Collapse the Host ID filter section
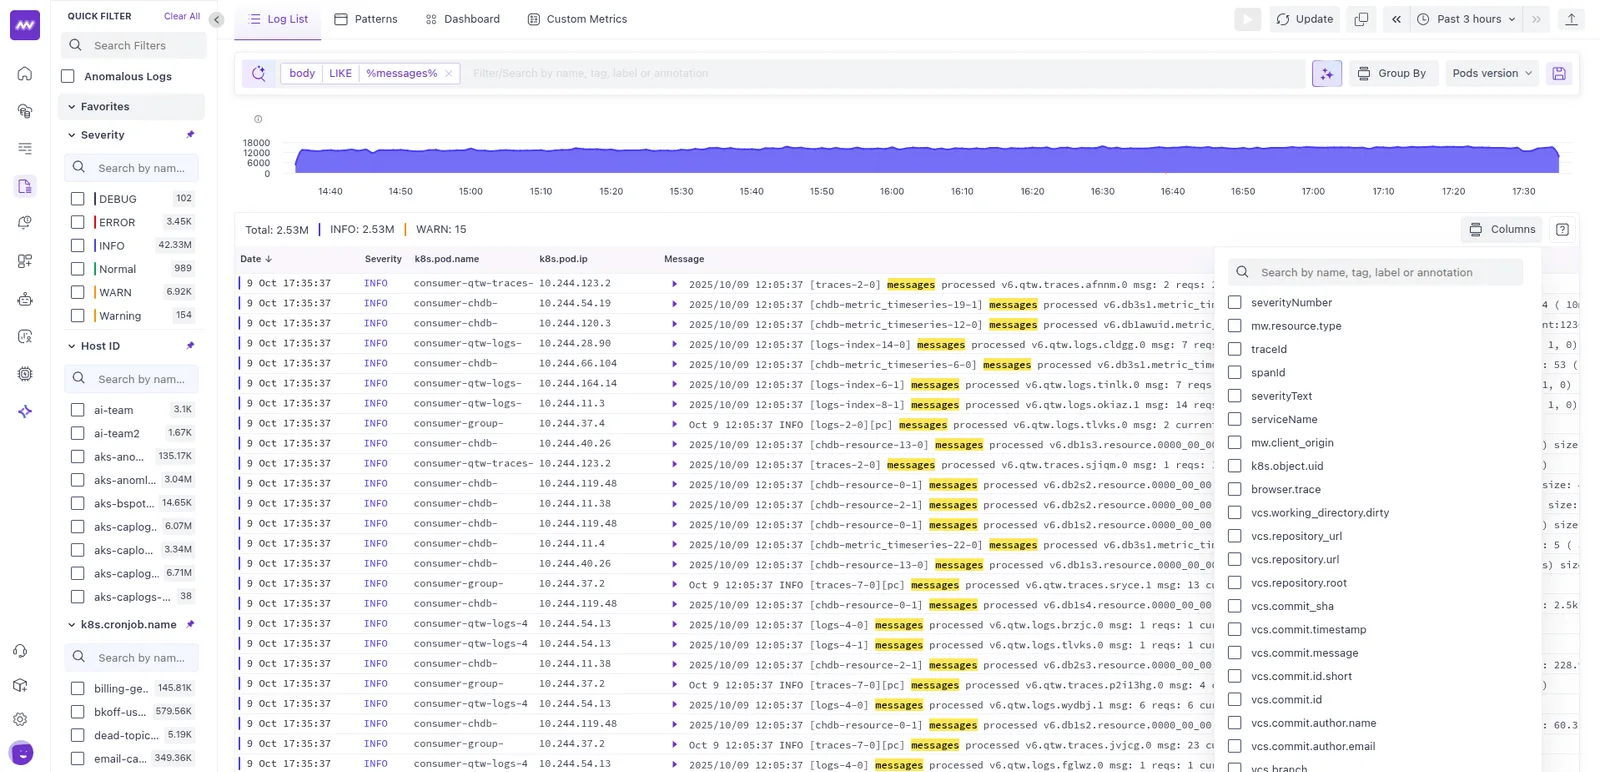The width and height of the screenshot is (1600, 772). coord(72,346)
